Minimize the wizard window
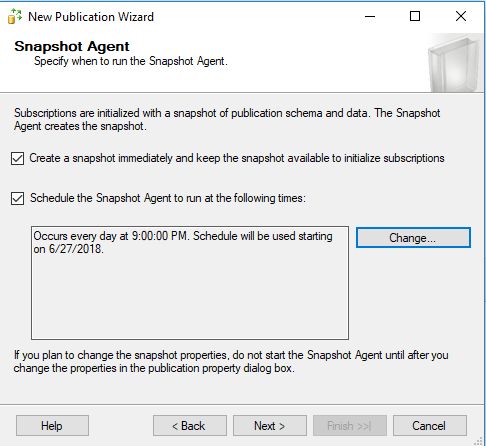Image resolution: width=486 pixels, height=446 pixels. pos(370,16)
